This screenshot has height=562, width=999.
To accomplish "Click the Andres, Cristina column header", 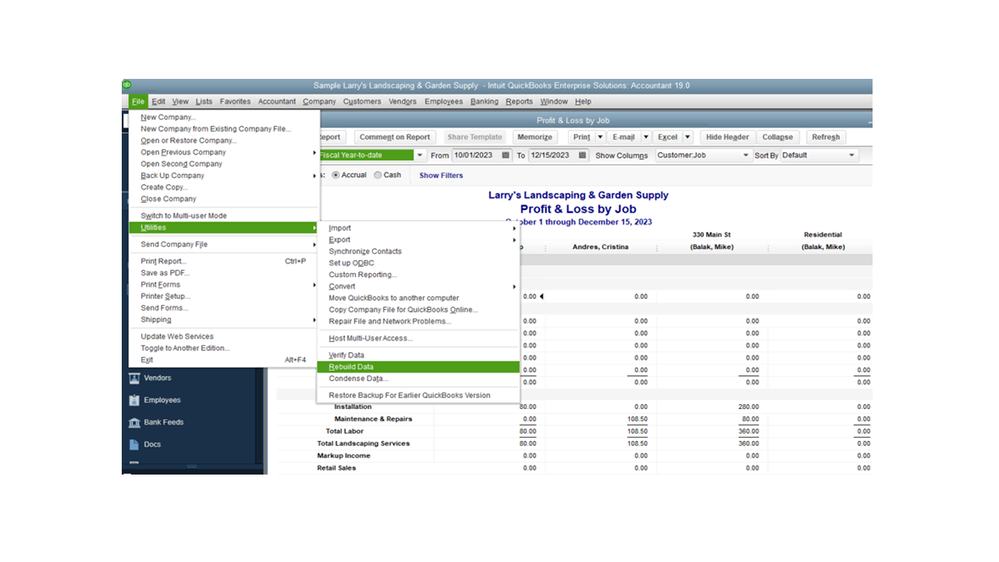I will pyautogui.click(x=600, y=247).
